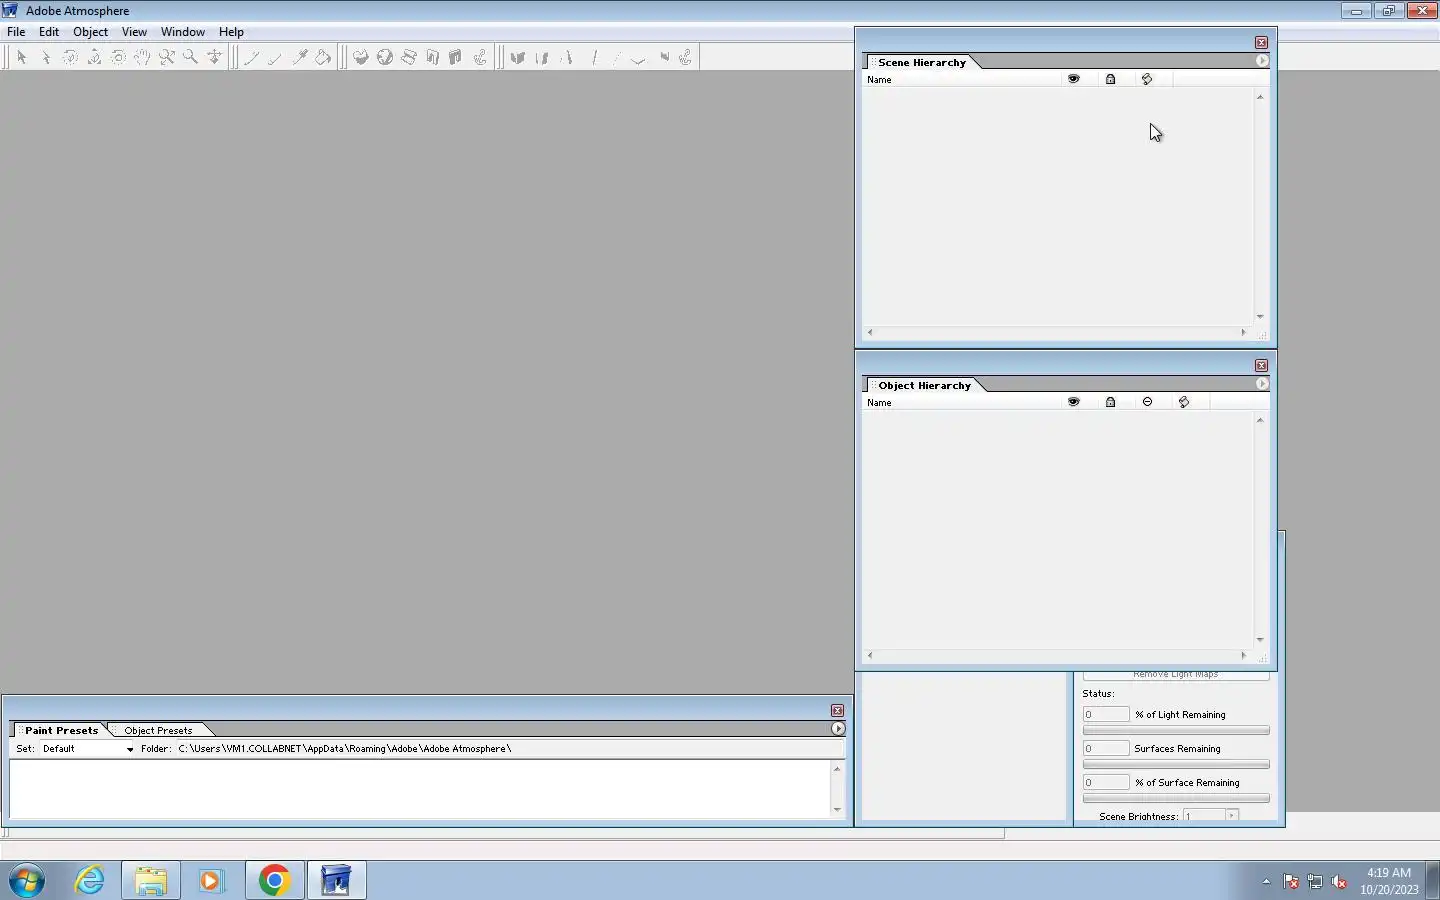Open the Object menu
The width and height of the screenshot is (1440, 900).
(90, 32)
